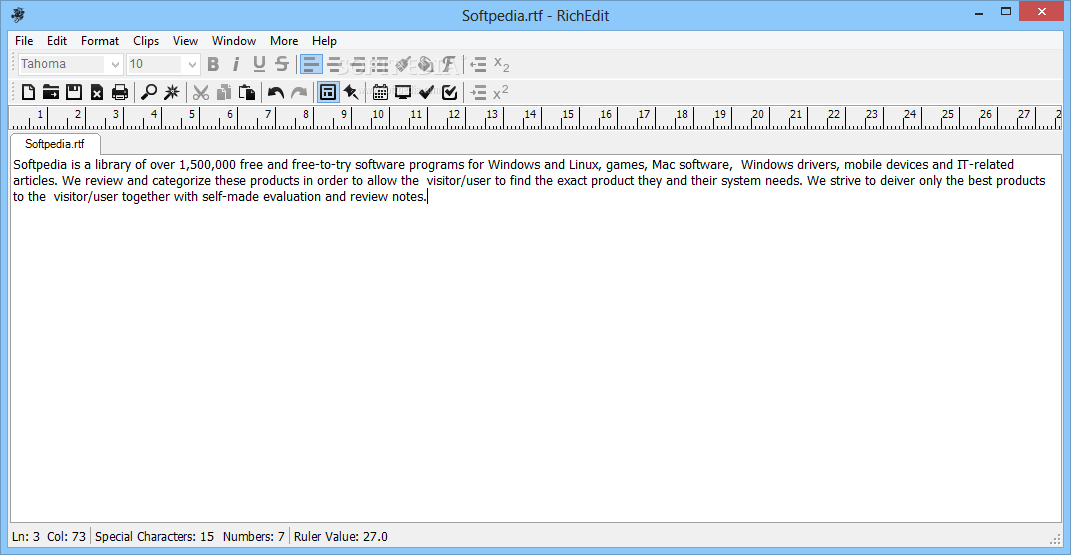Toggle superscript x2 formatting

point(501,92)
